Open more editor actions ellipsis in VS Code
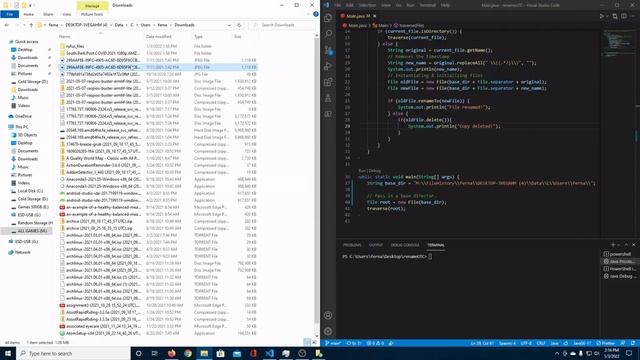 click(633, 16)
